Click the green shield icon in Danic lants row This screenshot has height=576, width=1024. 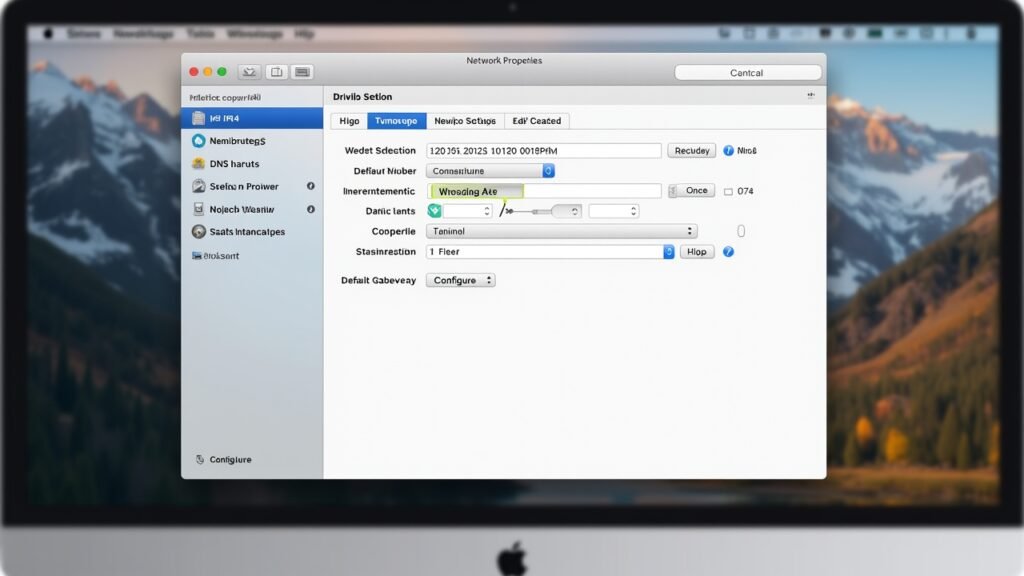point(434,211)
